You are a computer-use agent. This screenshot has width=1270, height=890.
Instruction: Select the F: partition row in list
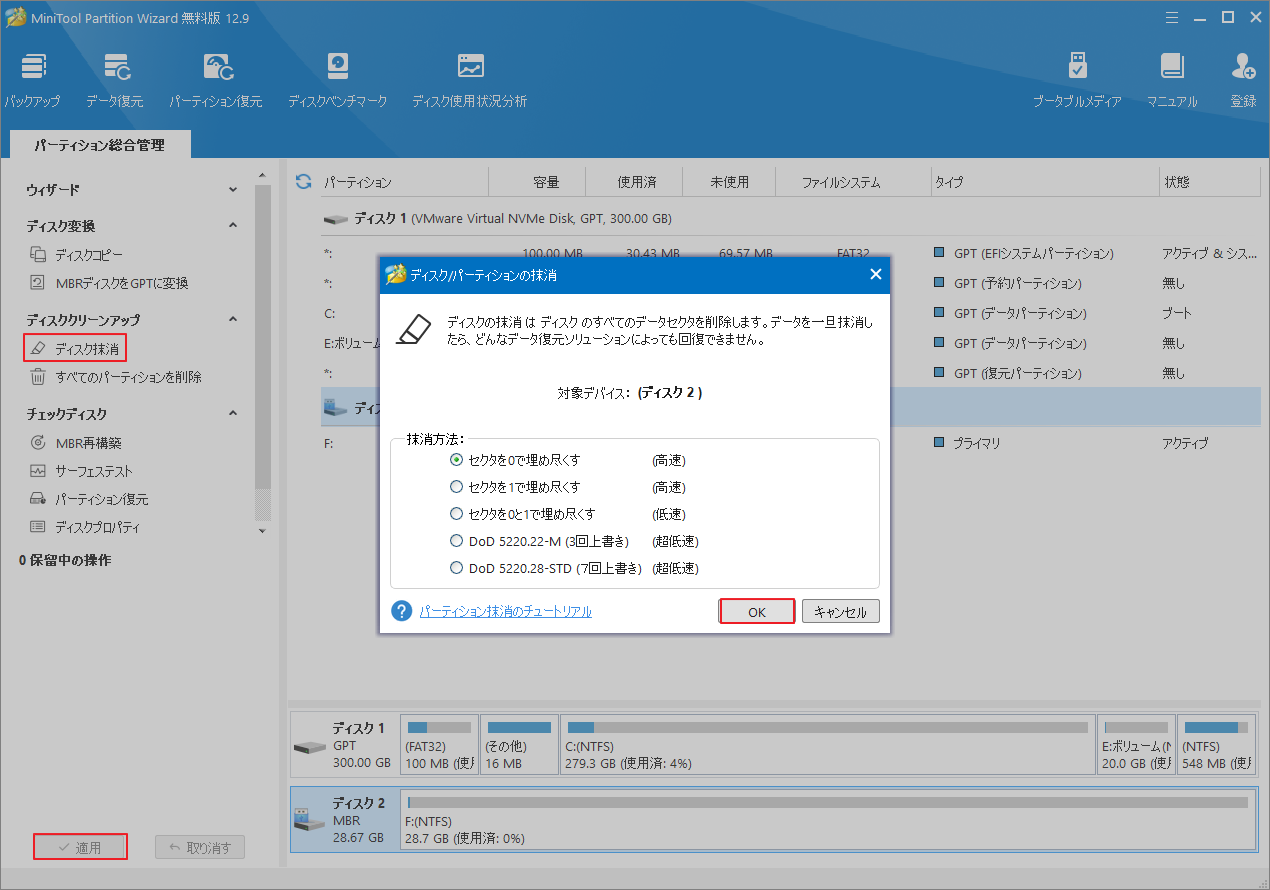tap(790, 443)
